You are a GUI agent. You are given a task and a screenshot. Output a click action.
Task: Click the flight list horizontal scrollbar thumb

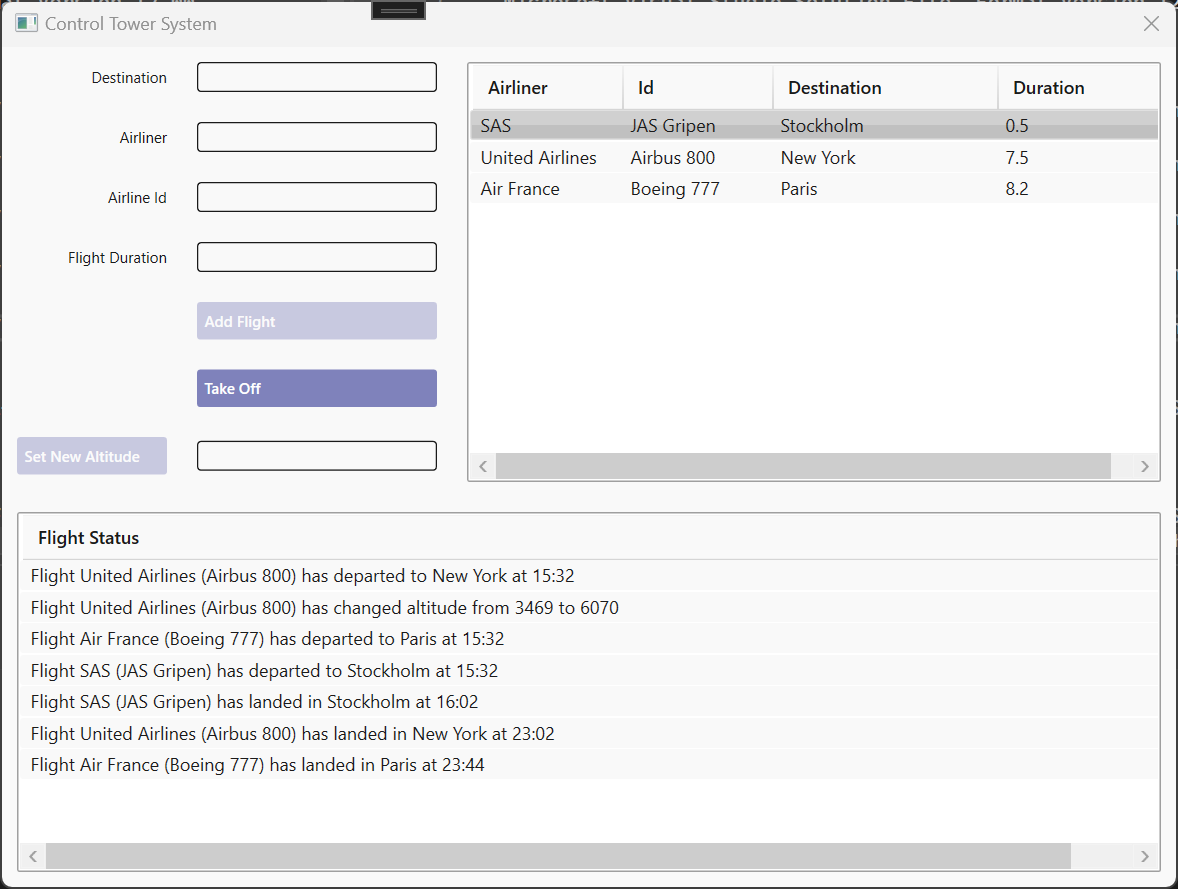click(x=803, y=466)
